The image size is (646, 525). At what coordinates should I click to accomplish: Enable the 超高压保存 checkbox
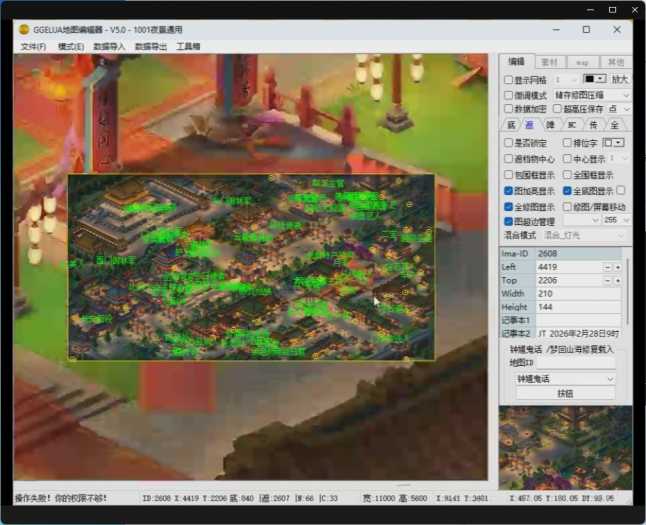click(557, 108)
